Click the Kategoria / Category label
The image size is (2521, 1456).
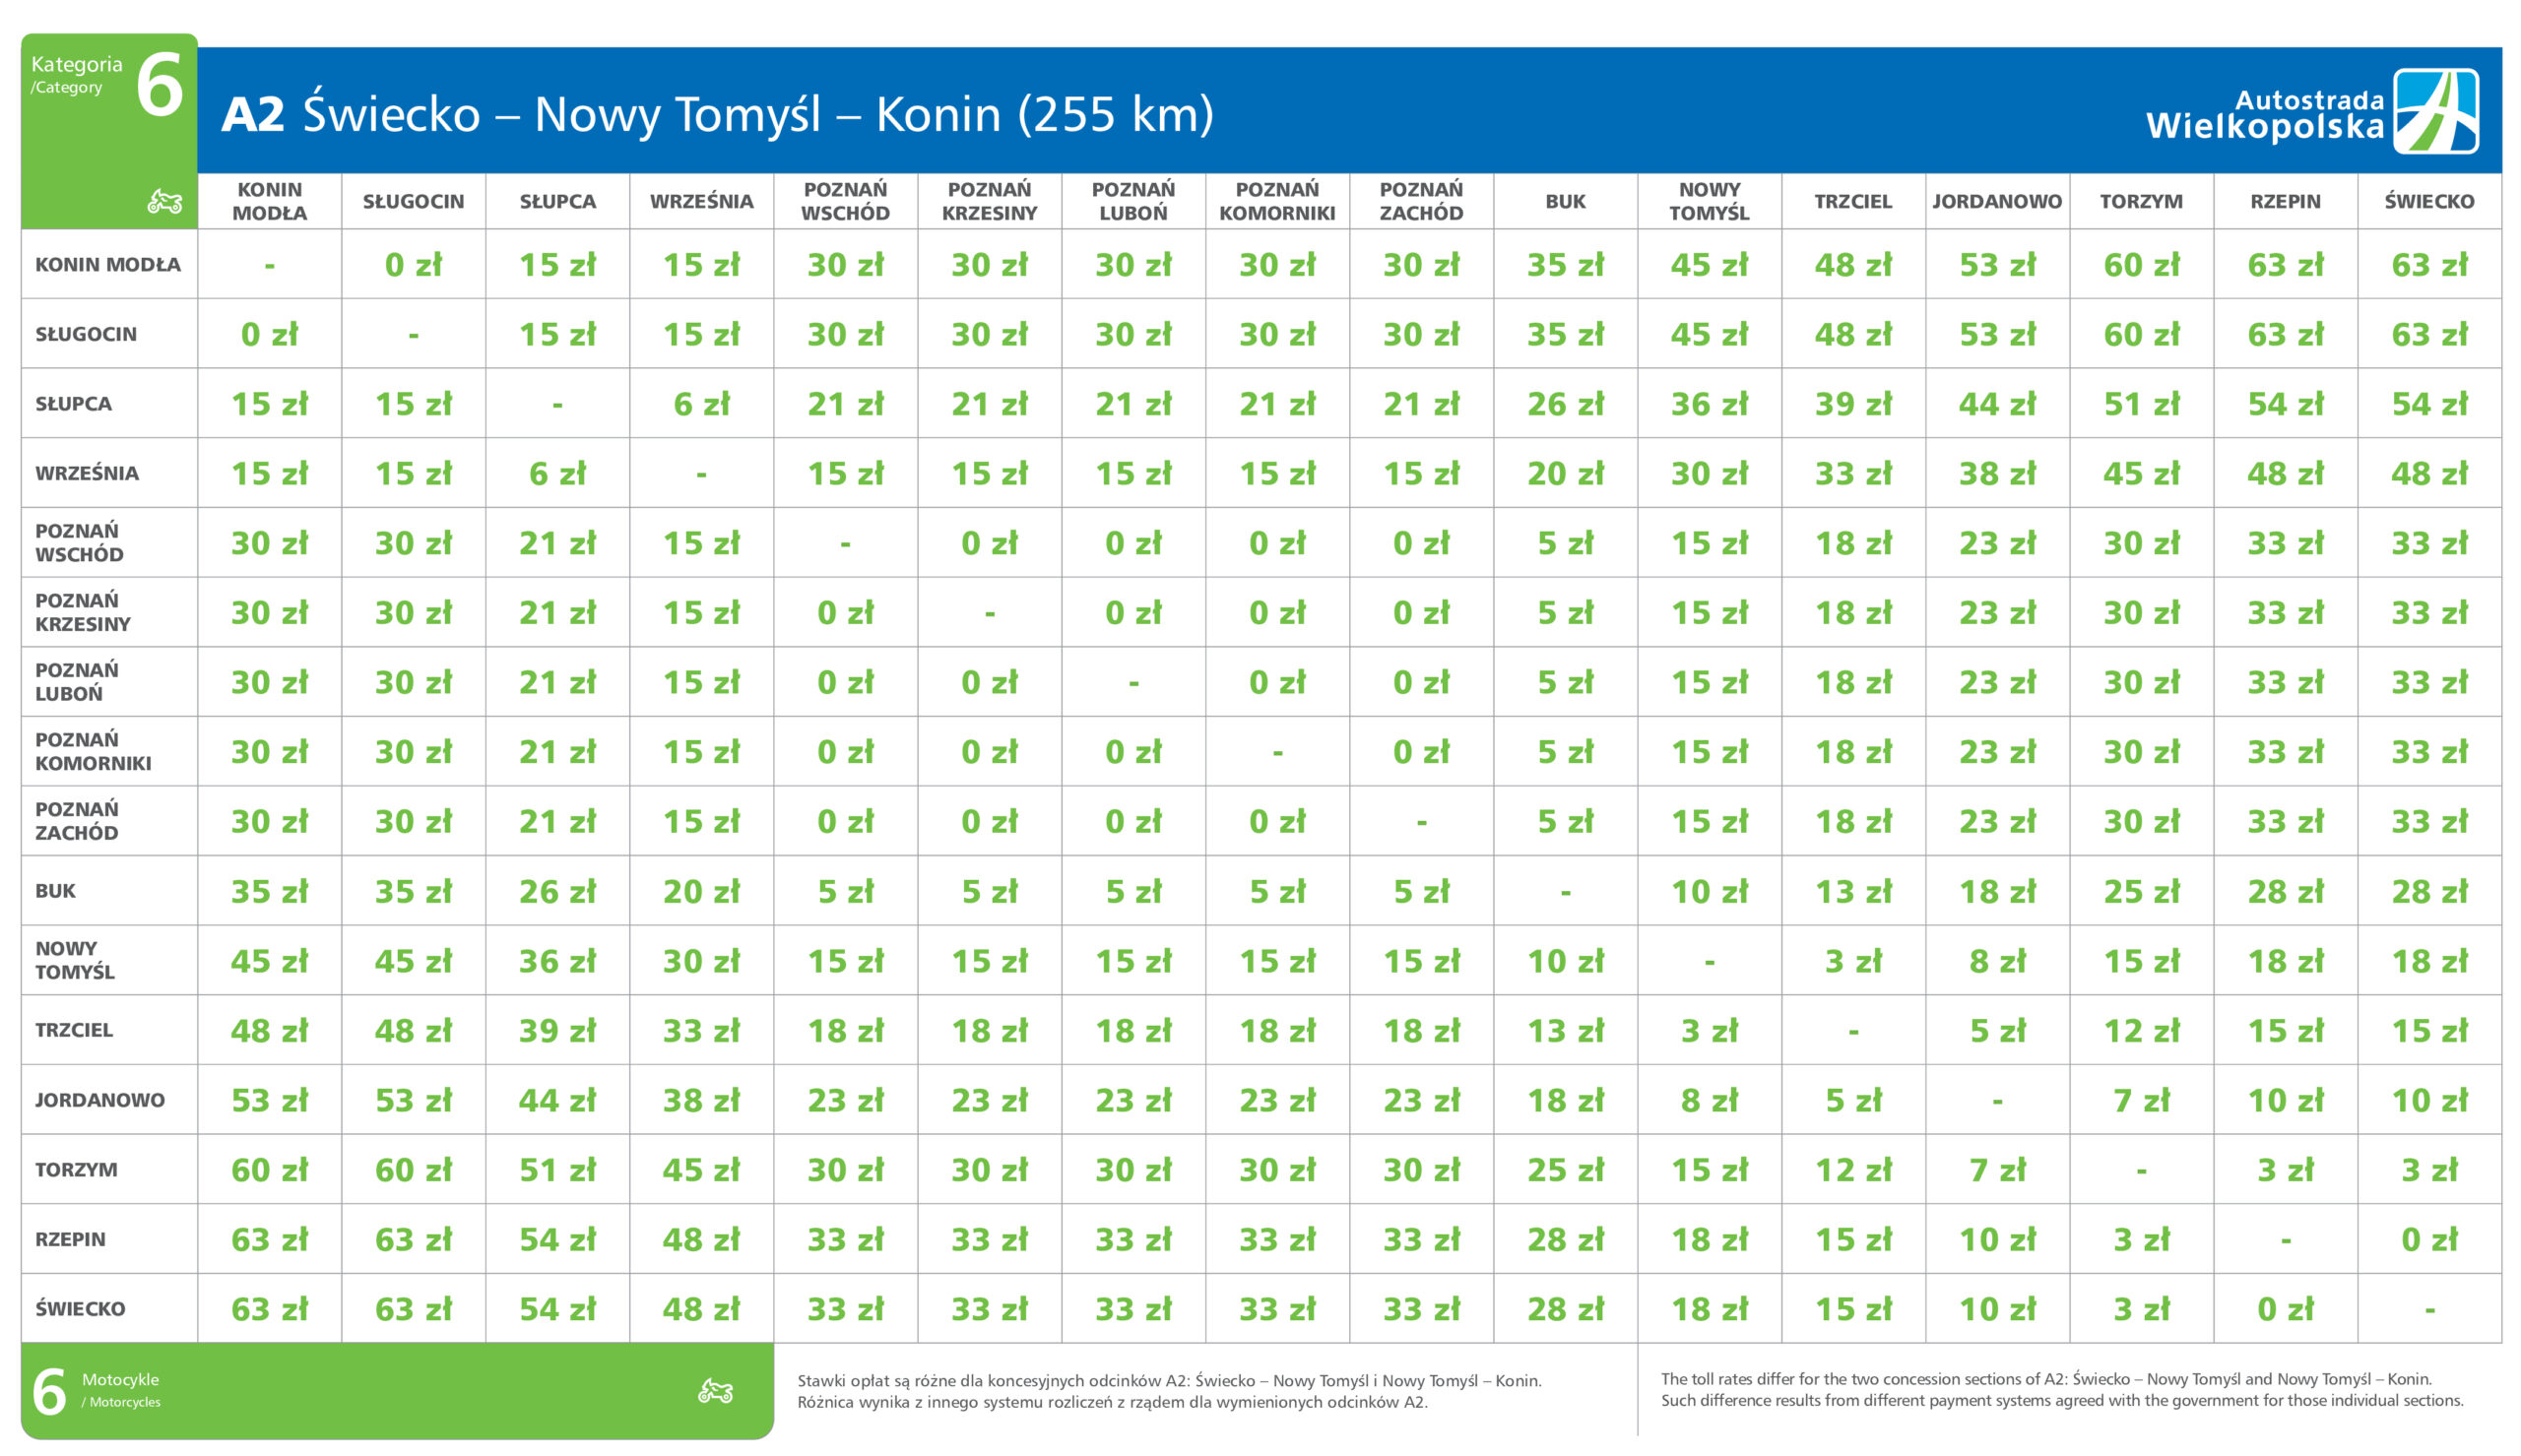click(x=76, y=74)
